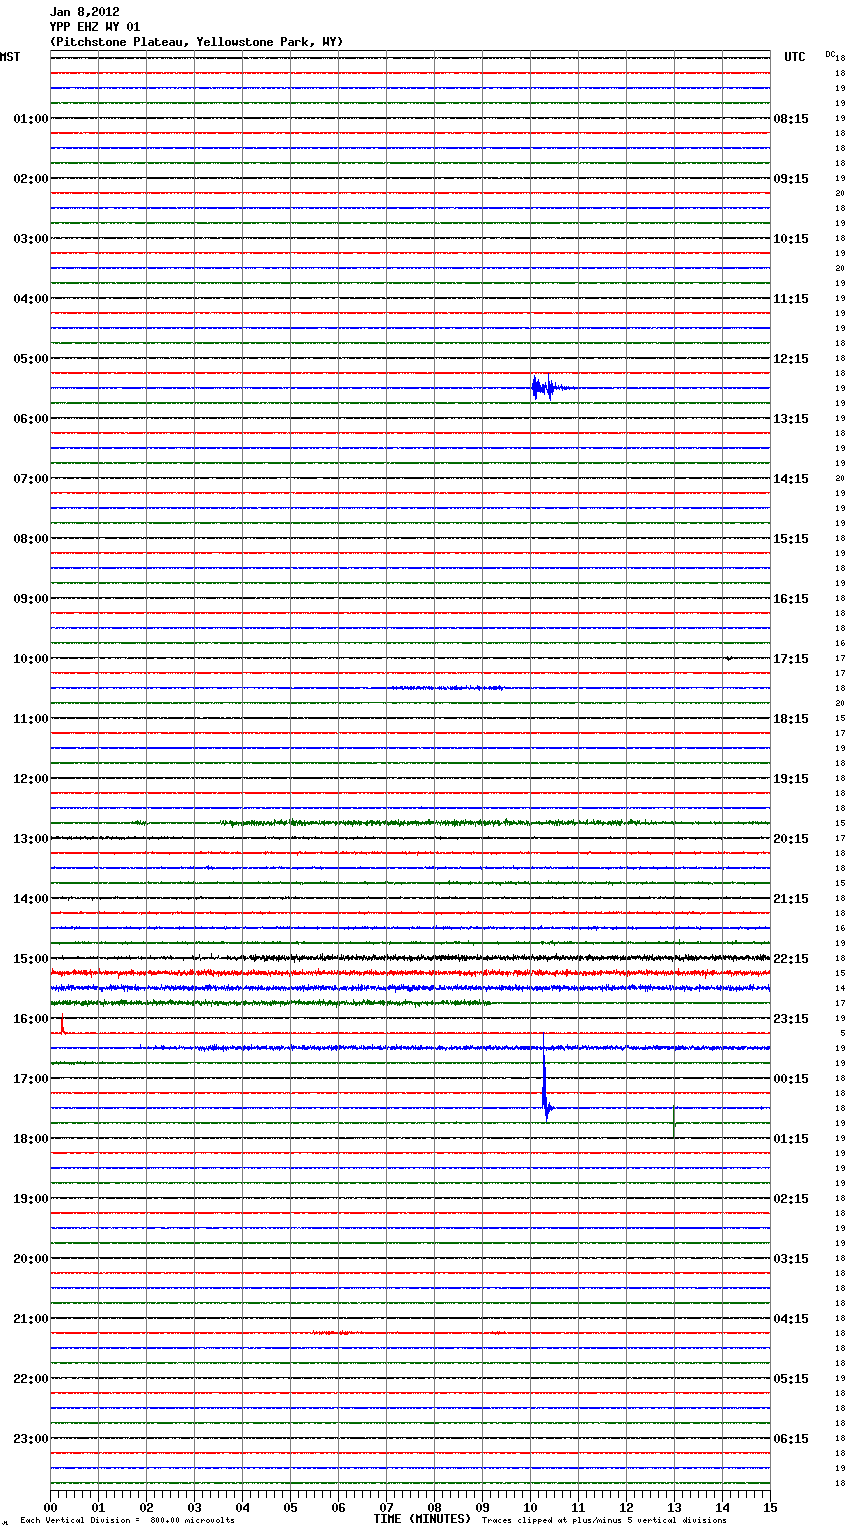The width and height of the screenshot is (850, 1534).
Task: Click the minute 10 tick label on bottom axis
Action: coord(530,1507)
